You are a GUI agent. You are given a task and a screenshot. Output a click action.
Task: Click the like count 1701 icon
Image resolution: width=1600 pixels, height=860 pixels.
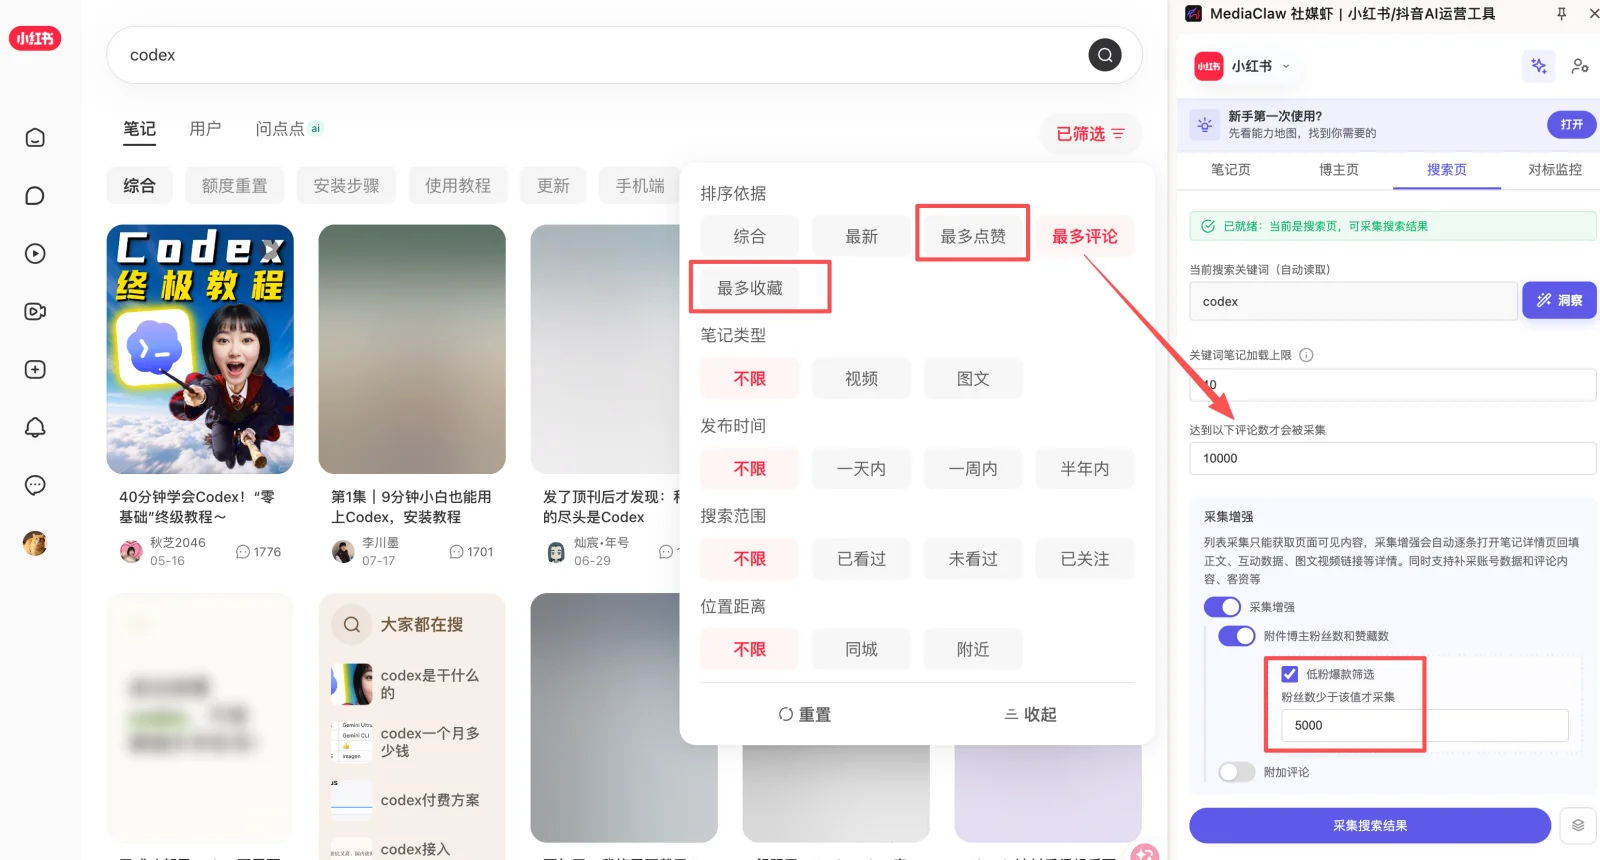457,552
